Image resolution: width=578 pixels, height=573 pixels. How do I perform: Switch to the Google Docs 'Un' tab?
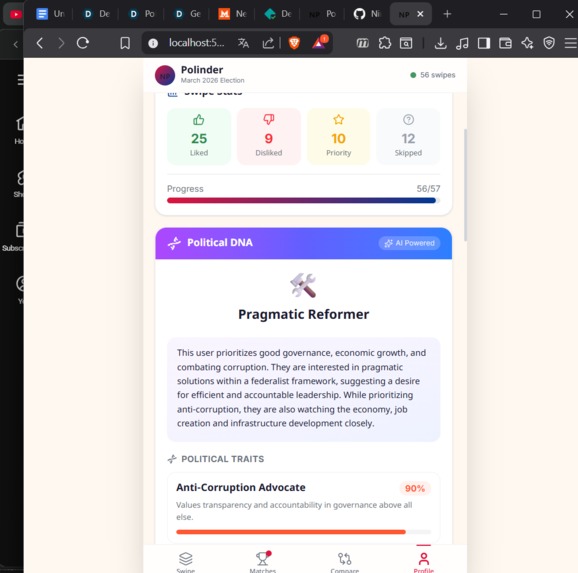point(51,14)
